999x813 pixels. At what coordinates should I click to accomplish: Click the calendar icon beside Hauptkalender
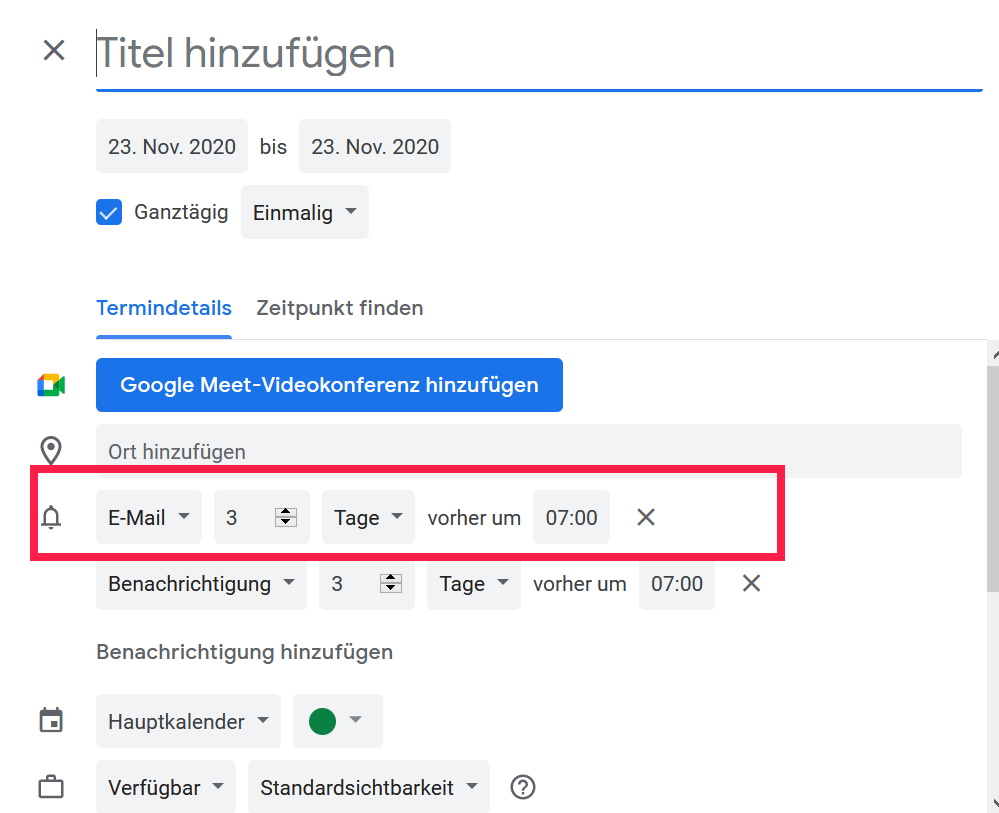pyautogui.click(x=51, y=720)
